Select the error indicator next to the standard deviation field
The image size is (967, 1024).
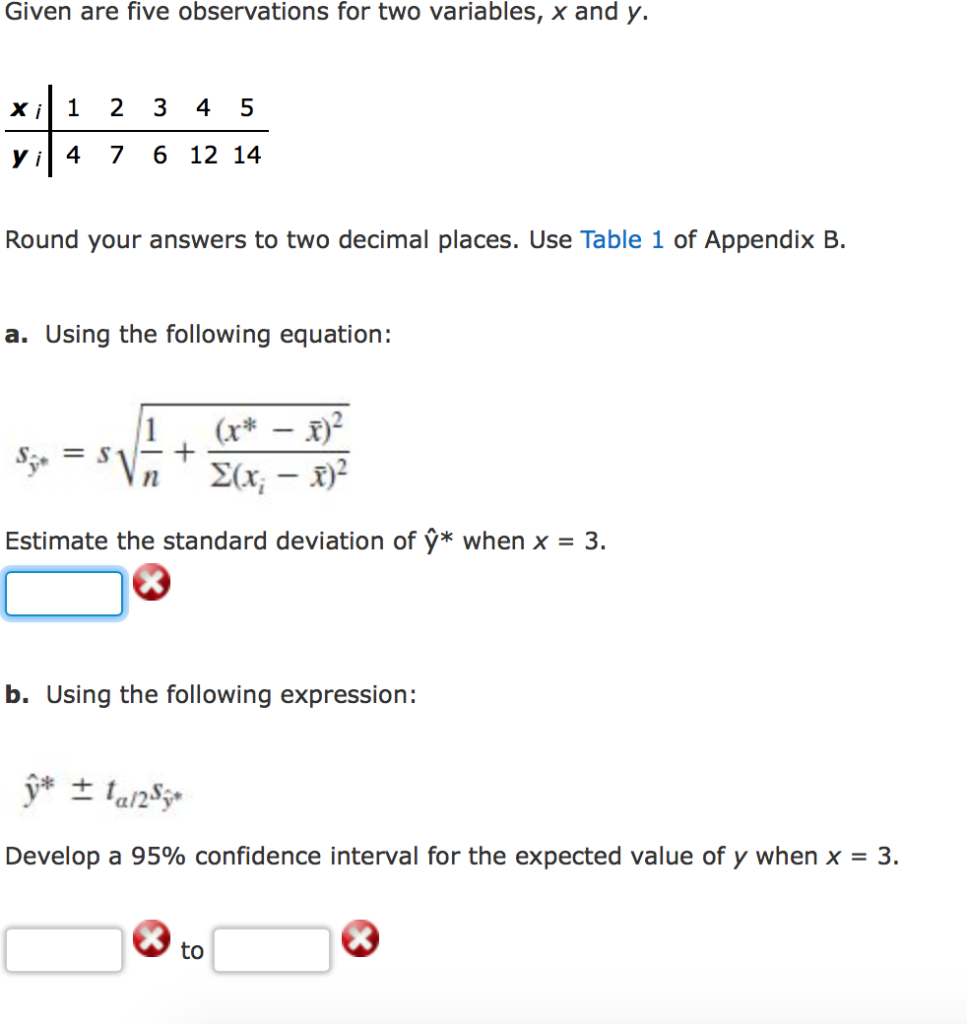(151, 581)
